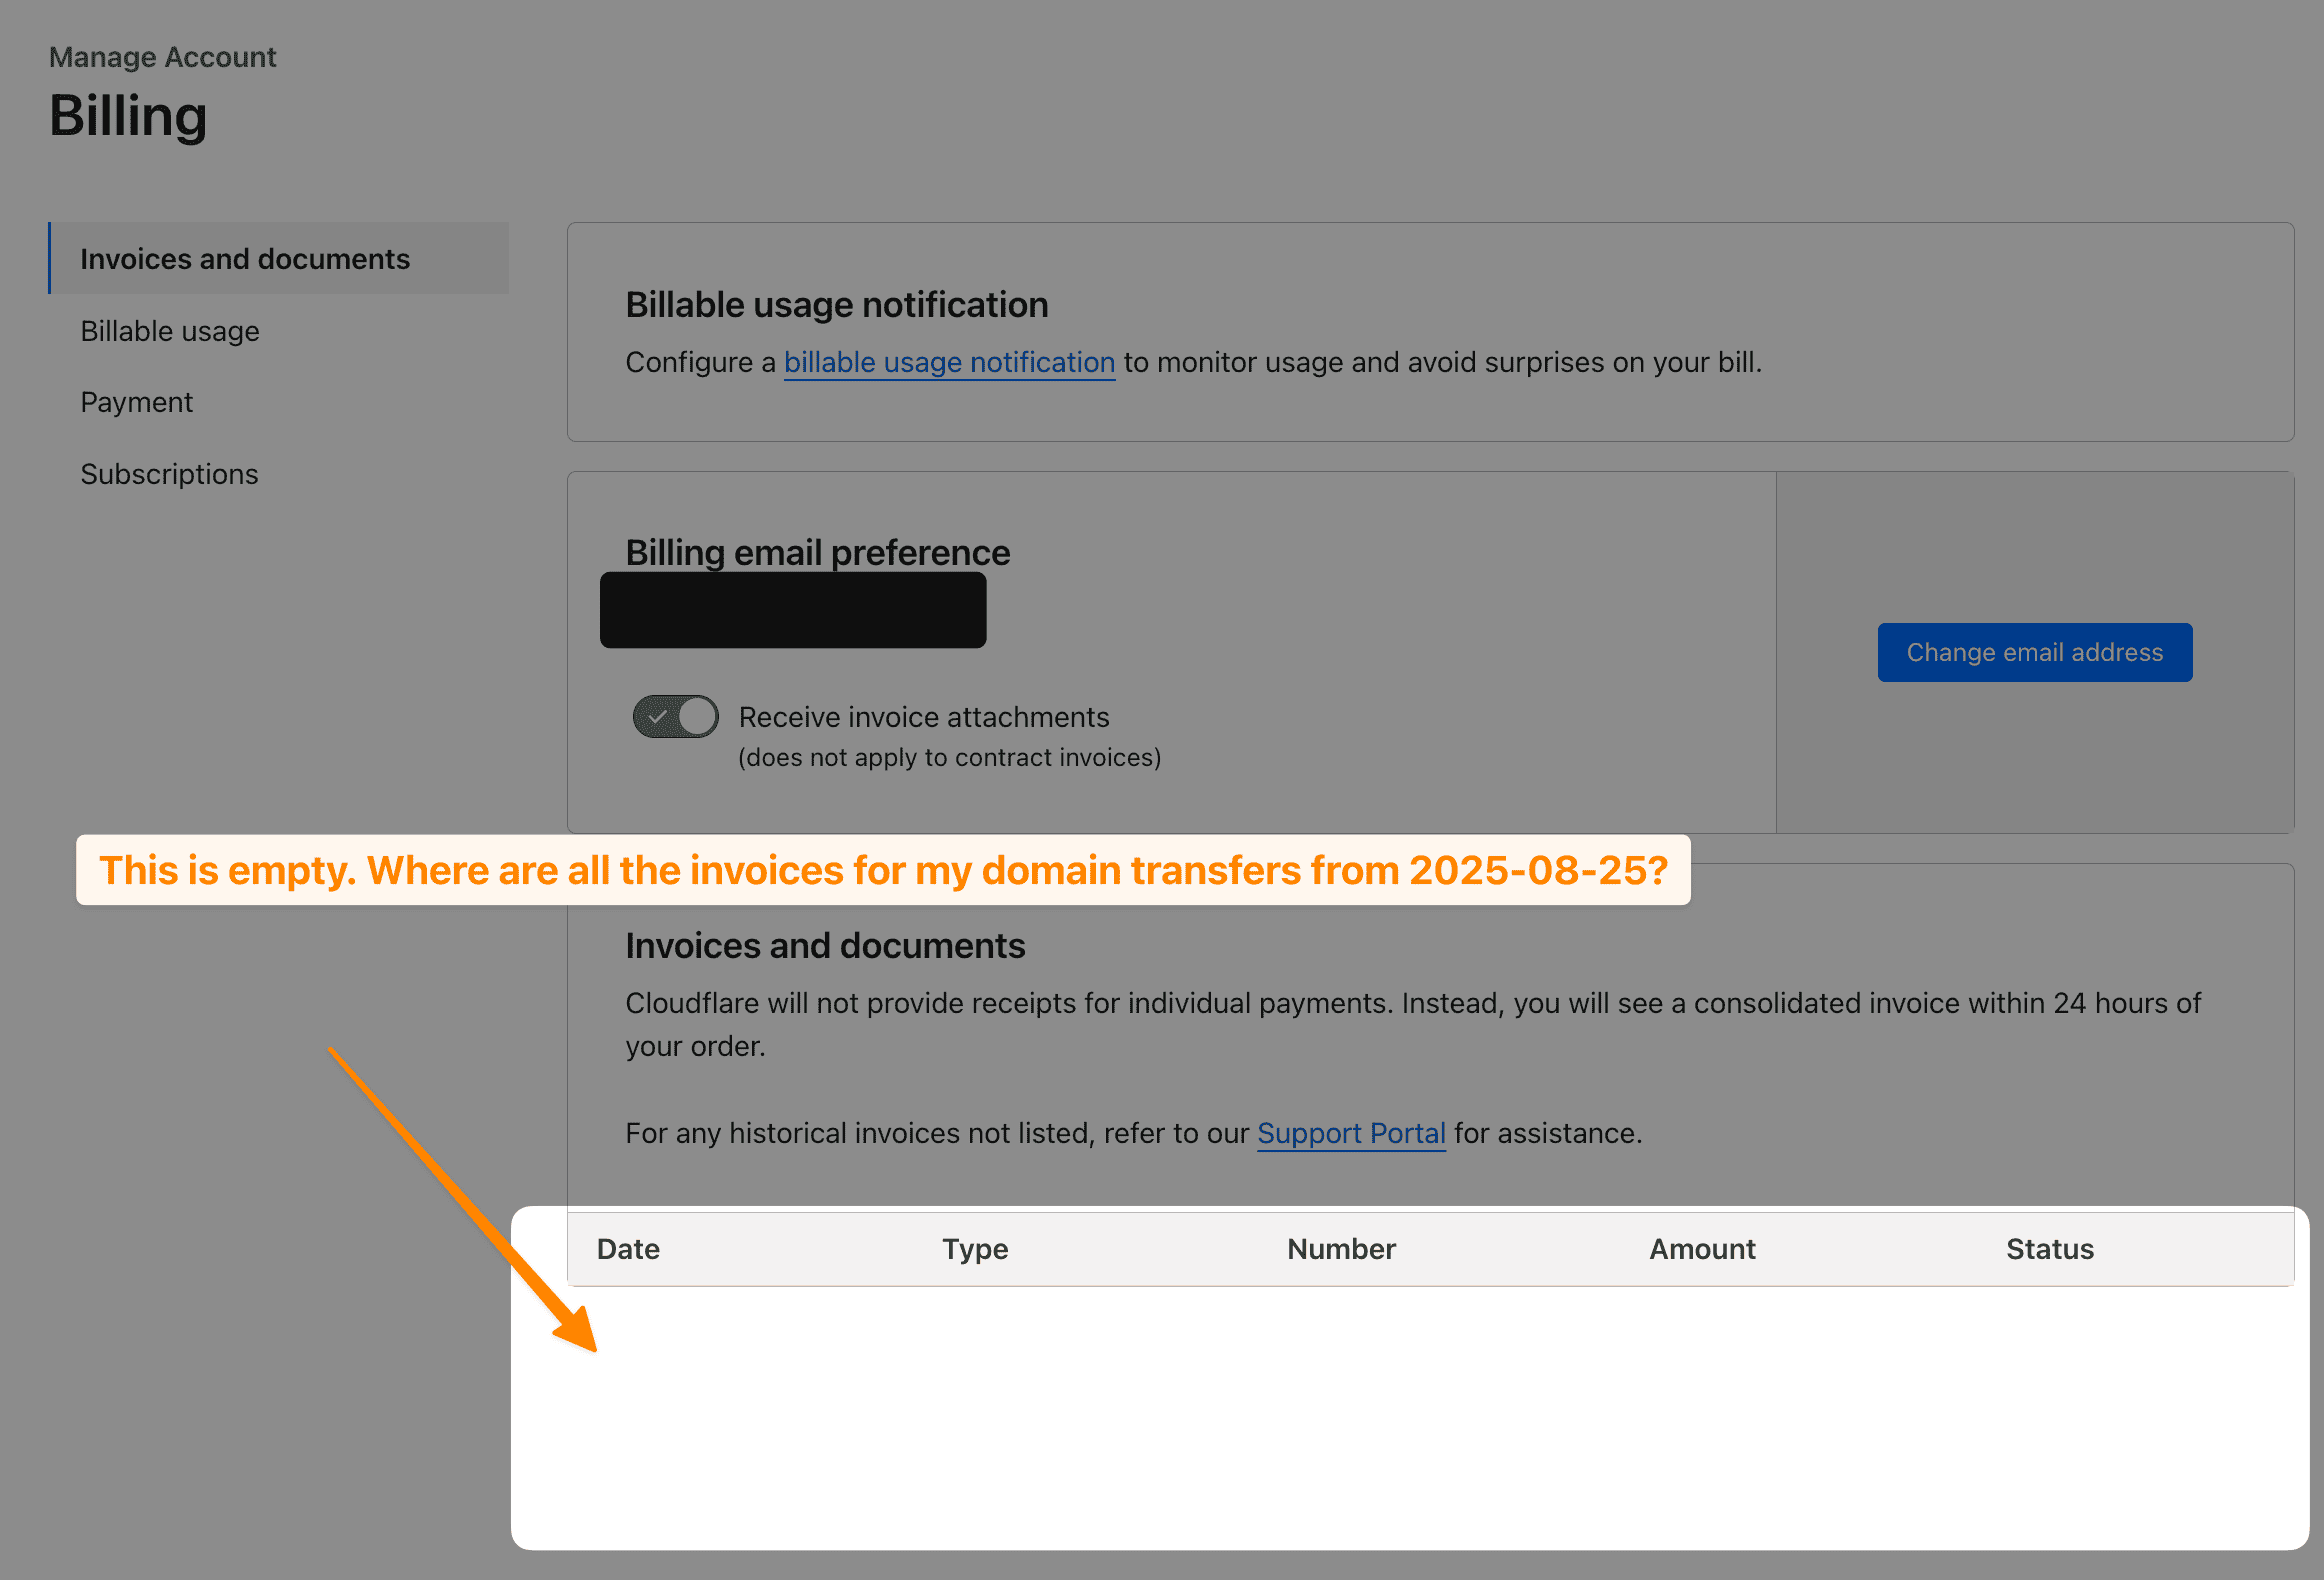Image resolution: width=2324 pixels, height=1580 pixels.
Task: Click the Type column header
Action: tap(975, 1249)
